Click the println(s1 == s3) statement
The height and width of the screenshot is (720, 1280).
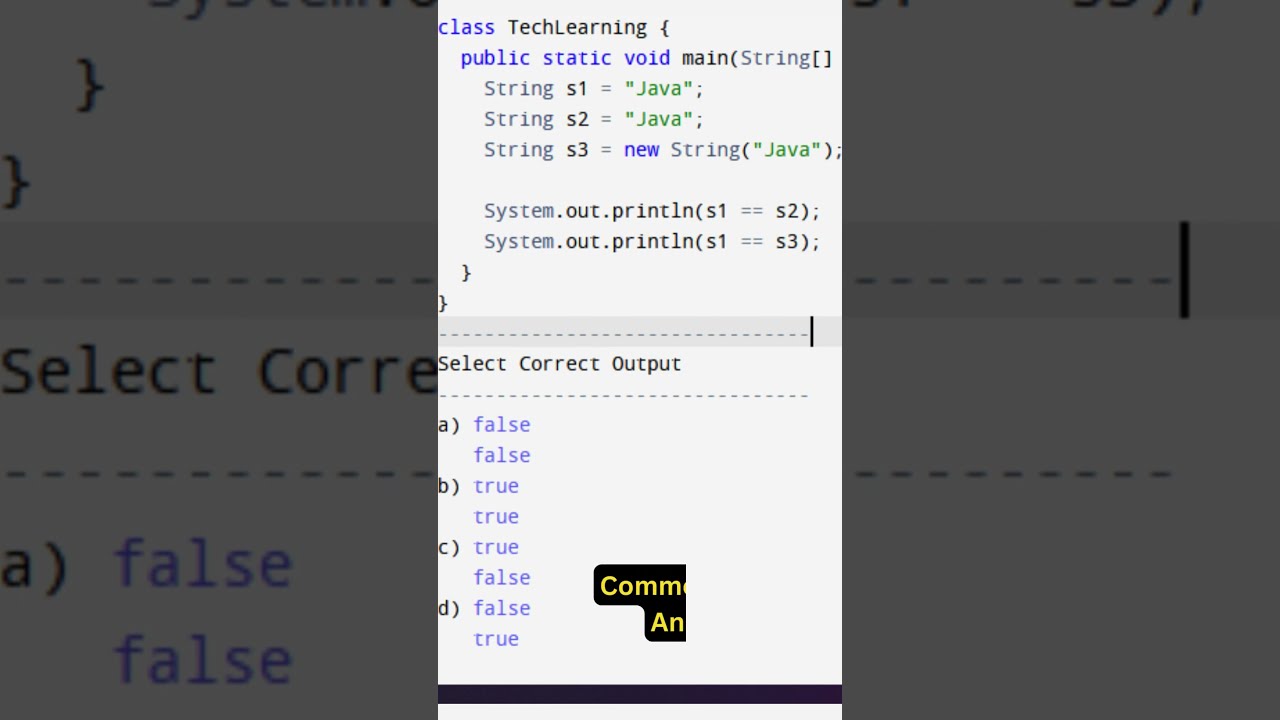652,242
